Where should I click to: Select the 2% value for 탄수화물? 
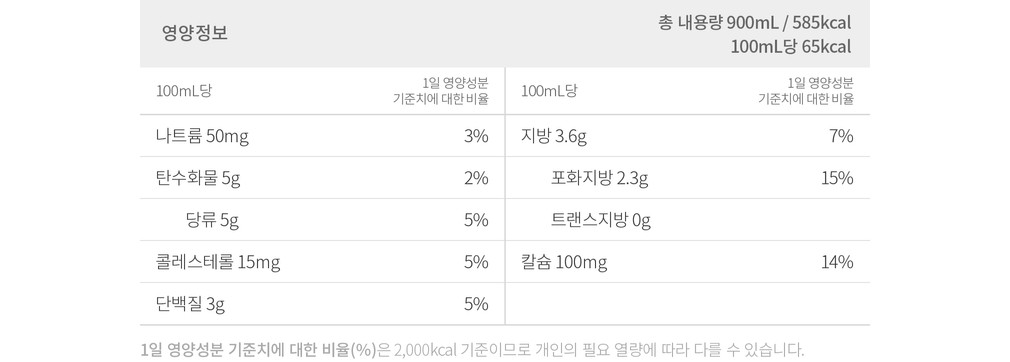(x=476, y=178)
